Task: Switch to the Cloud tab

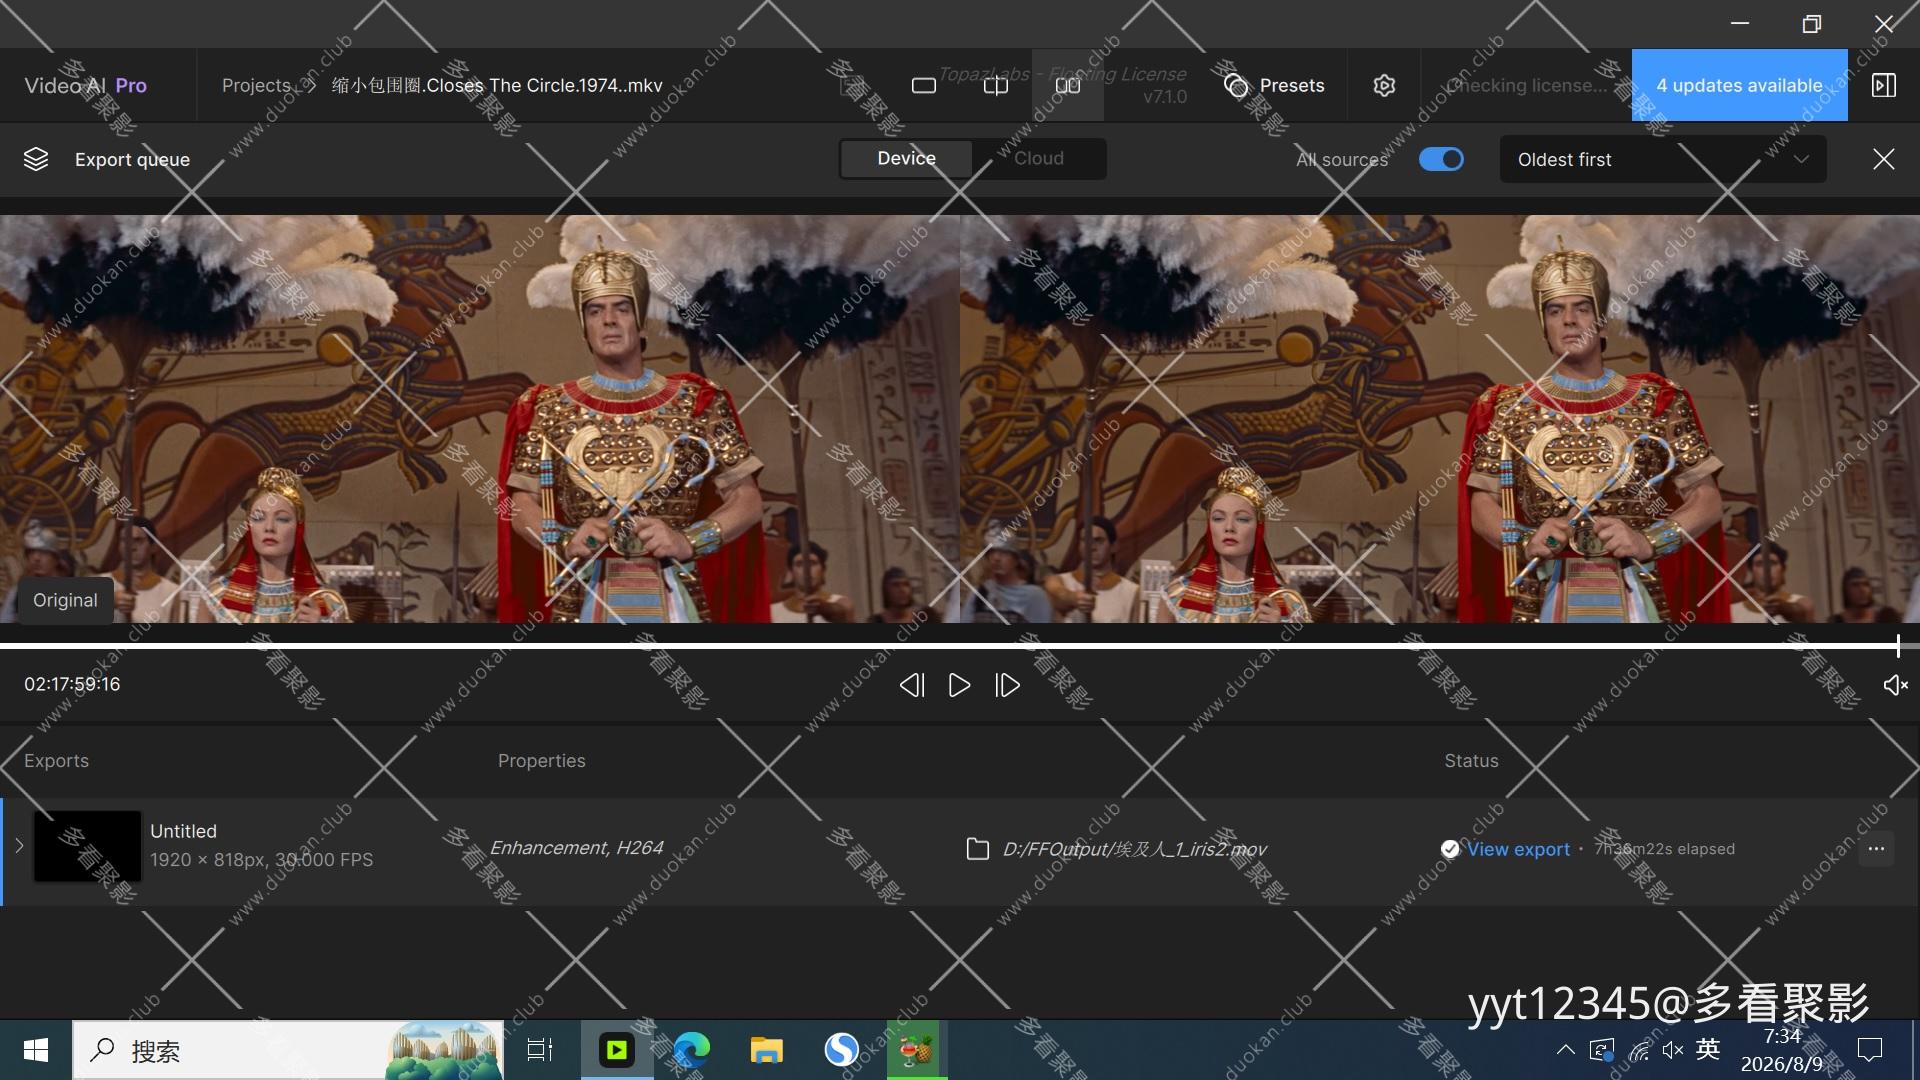Action: (1039, 159)
